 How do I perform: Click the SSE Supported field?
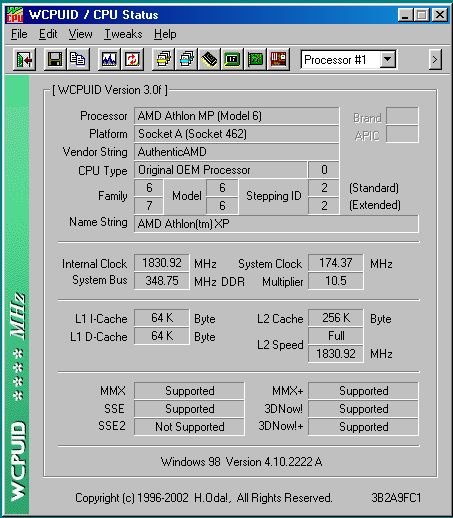coord(189,409)
